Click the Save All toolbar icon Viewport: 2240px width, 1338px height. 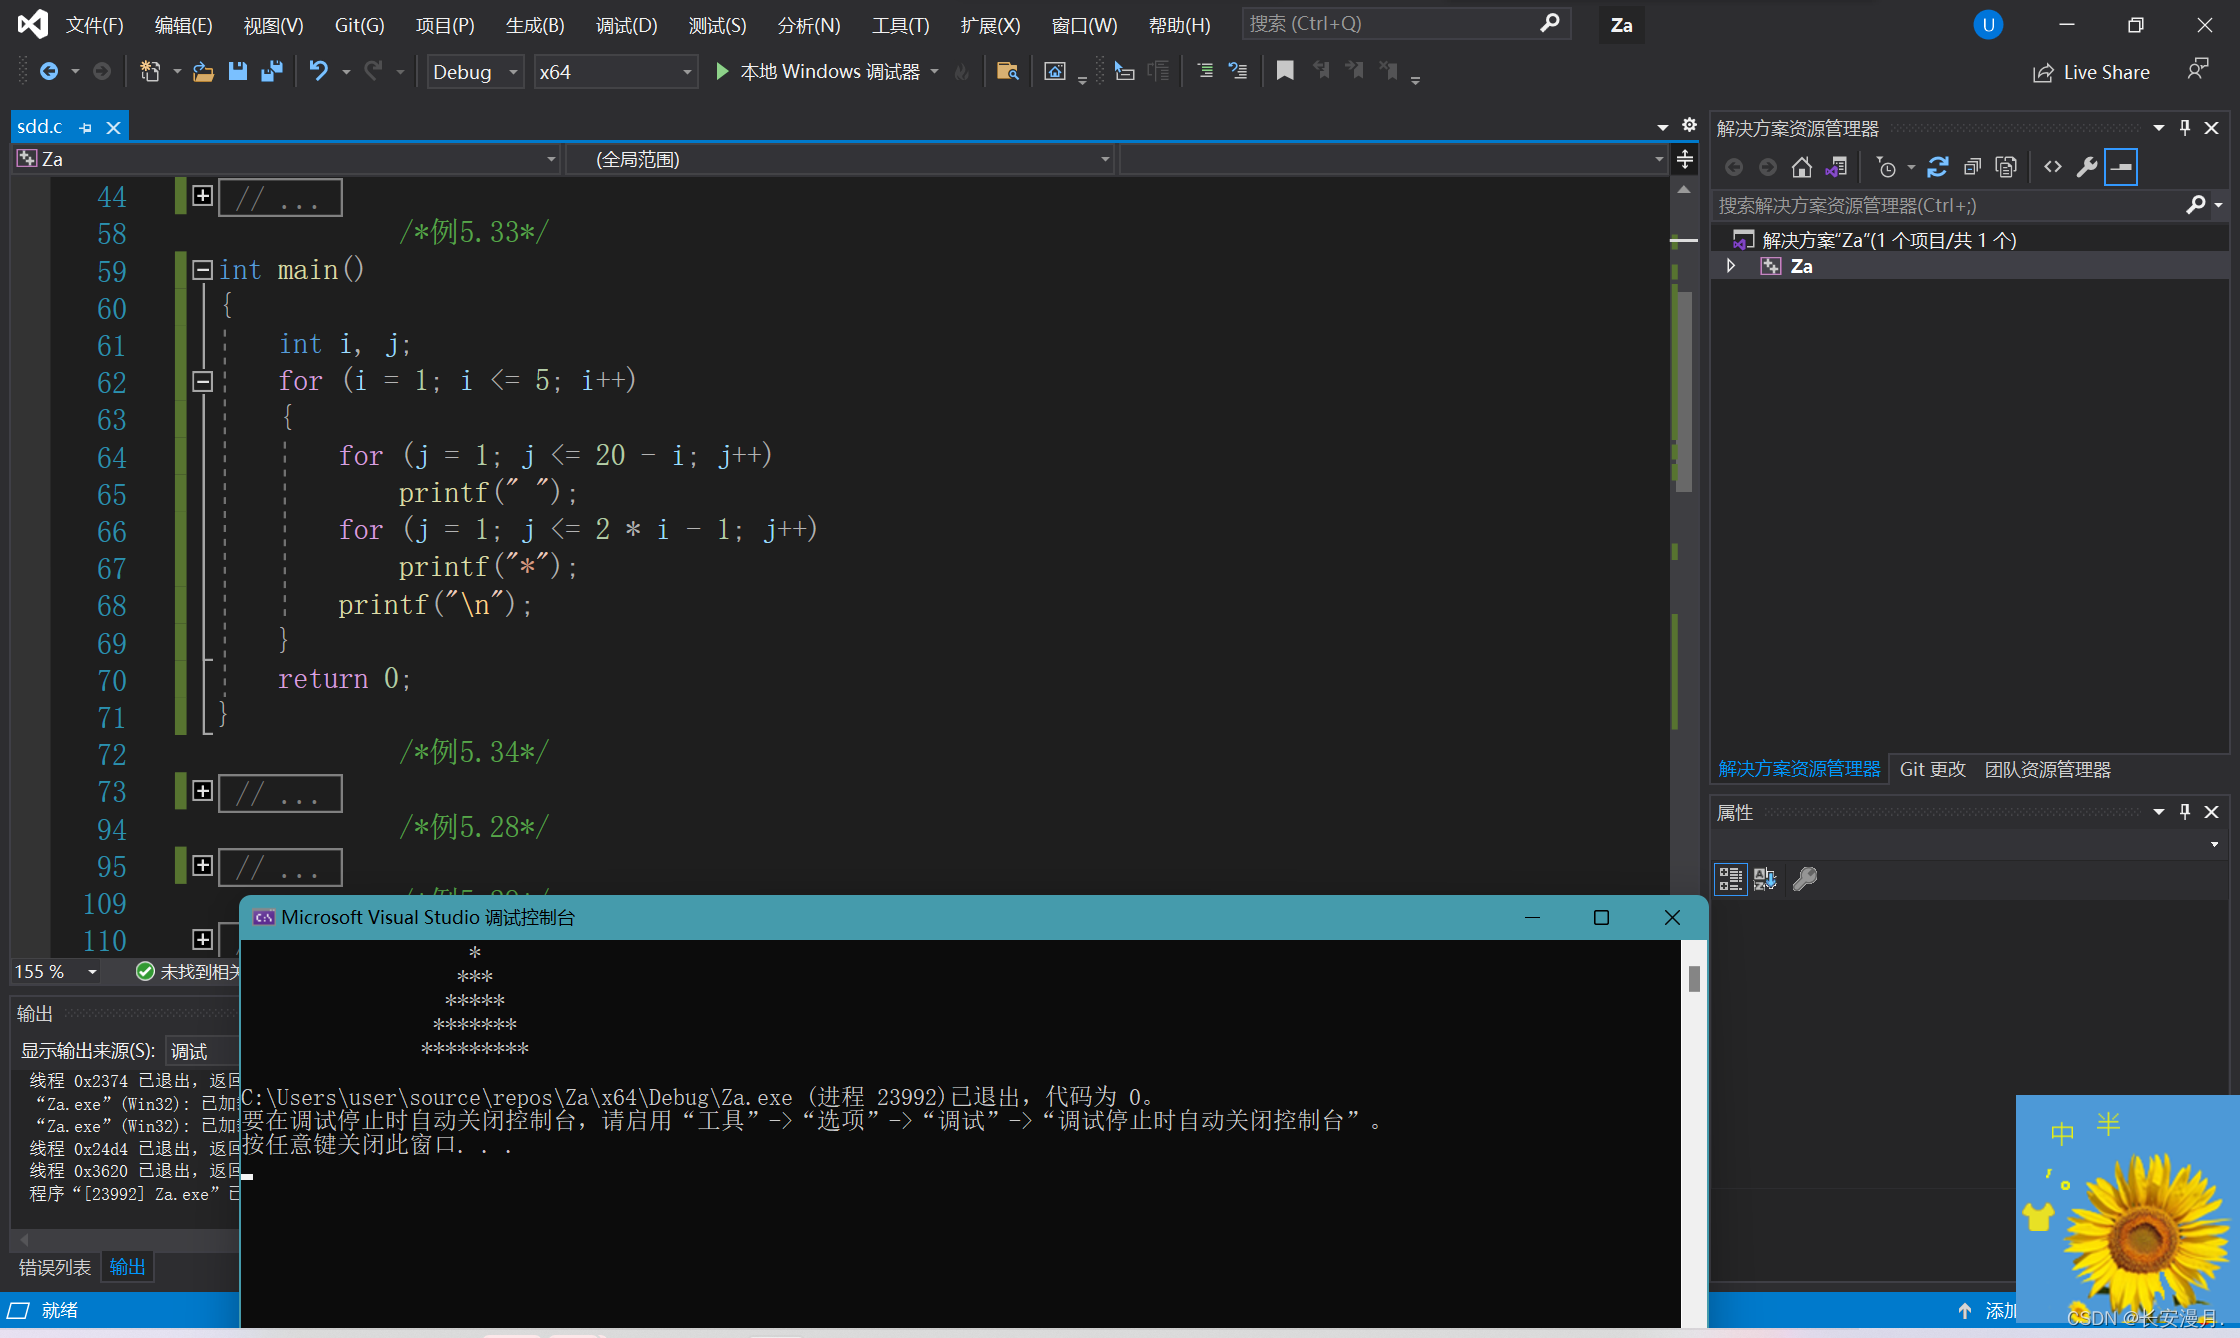point(271,71)
